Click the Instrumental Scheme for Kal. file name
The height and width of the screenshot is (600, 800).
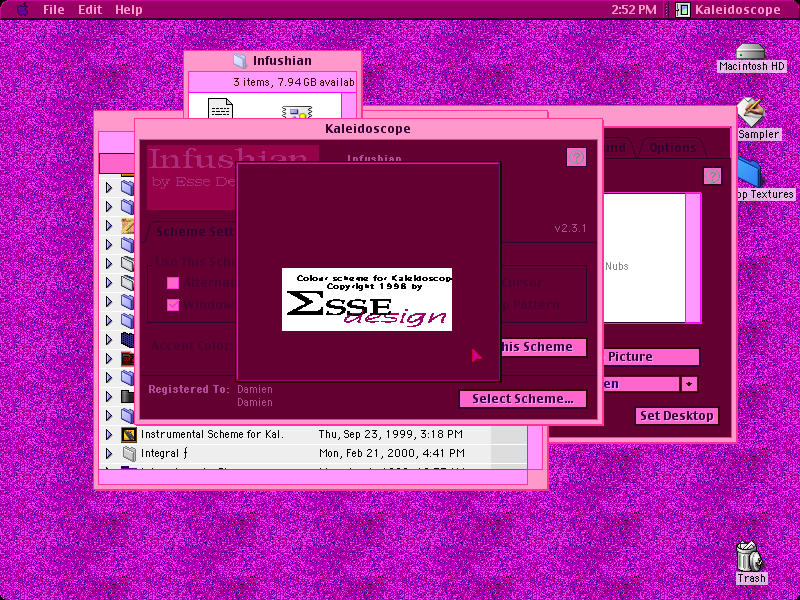[x=212, y=435]
